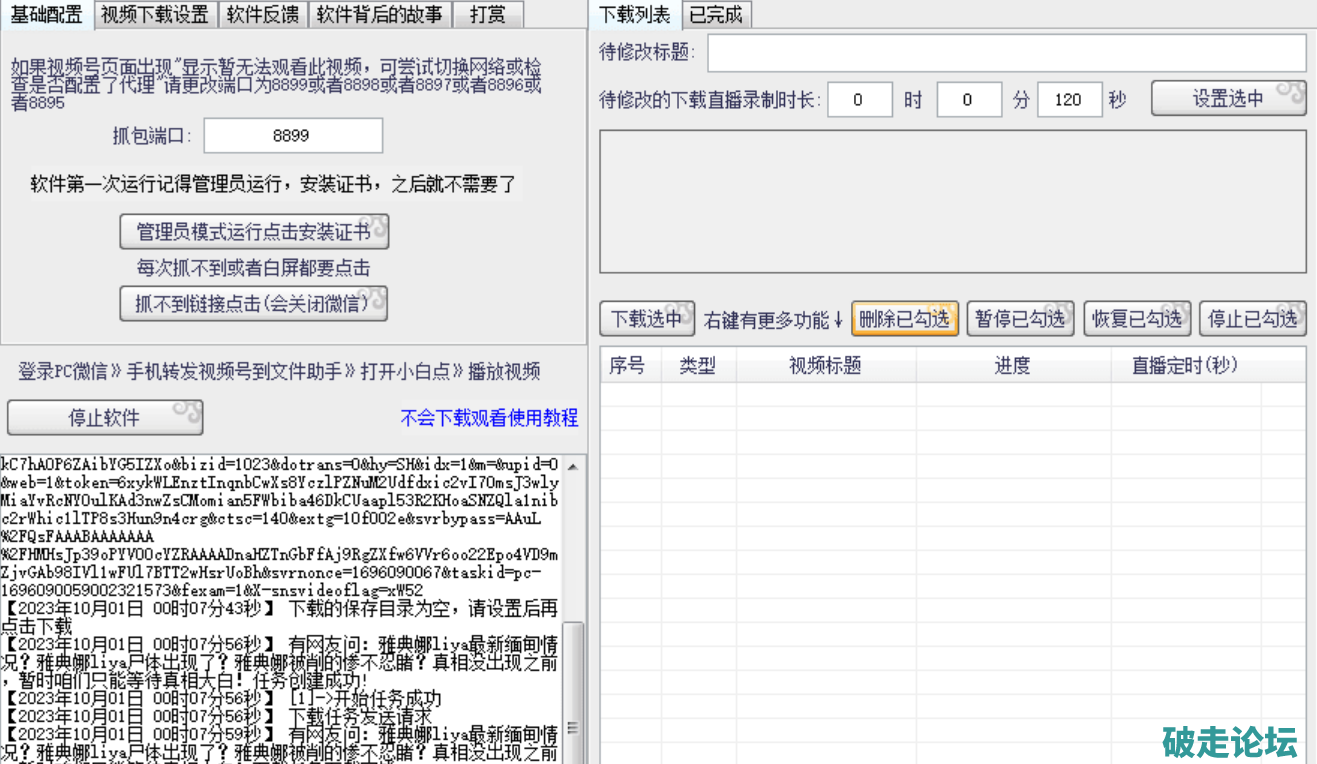Click the 停止已勾选 button
Screen dimensions: 1317x764
point(1252,319)
